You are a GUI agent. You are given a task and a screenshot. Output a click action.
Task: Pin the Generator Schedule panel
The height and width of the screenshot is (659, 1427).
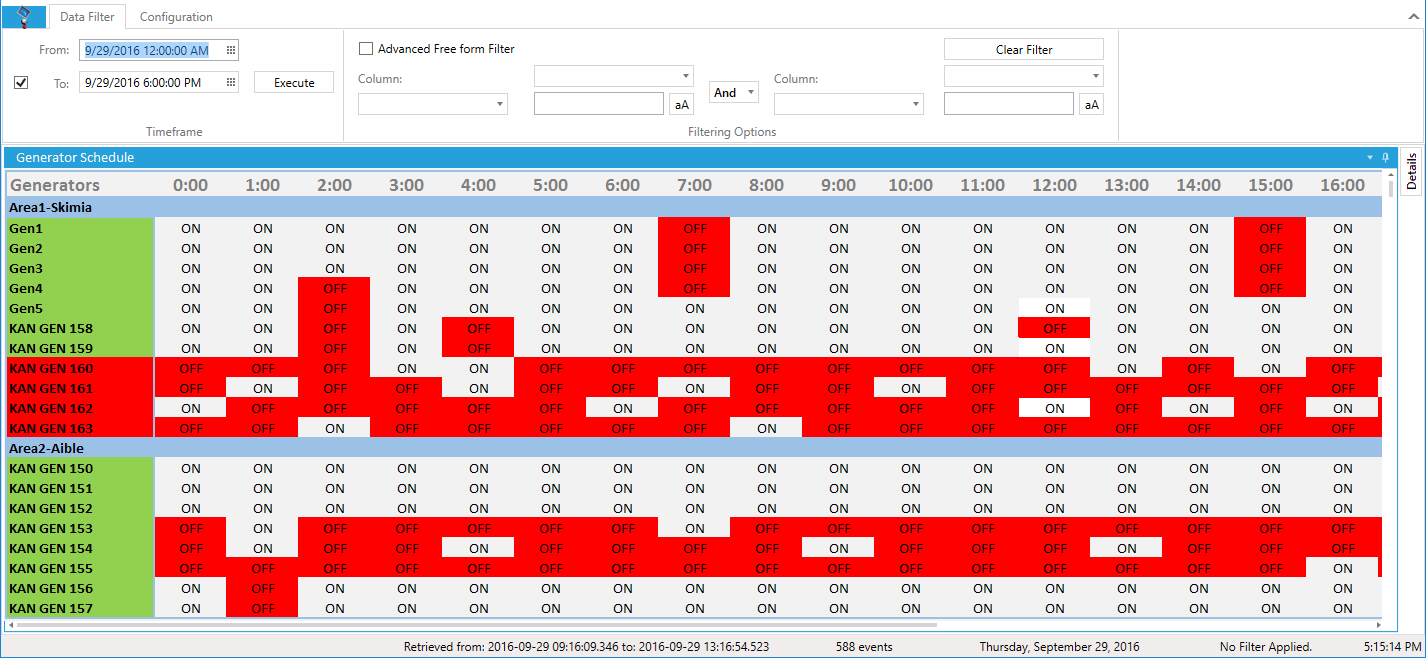click(1386, 158)
